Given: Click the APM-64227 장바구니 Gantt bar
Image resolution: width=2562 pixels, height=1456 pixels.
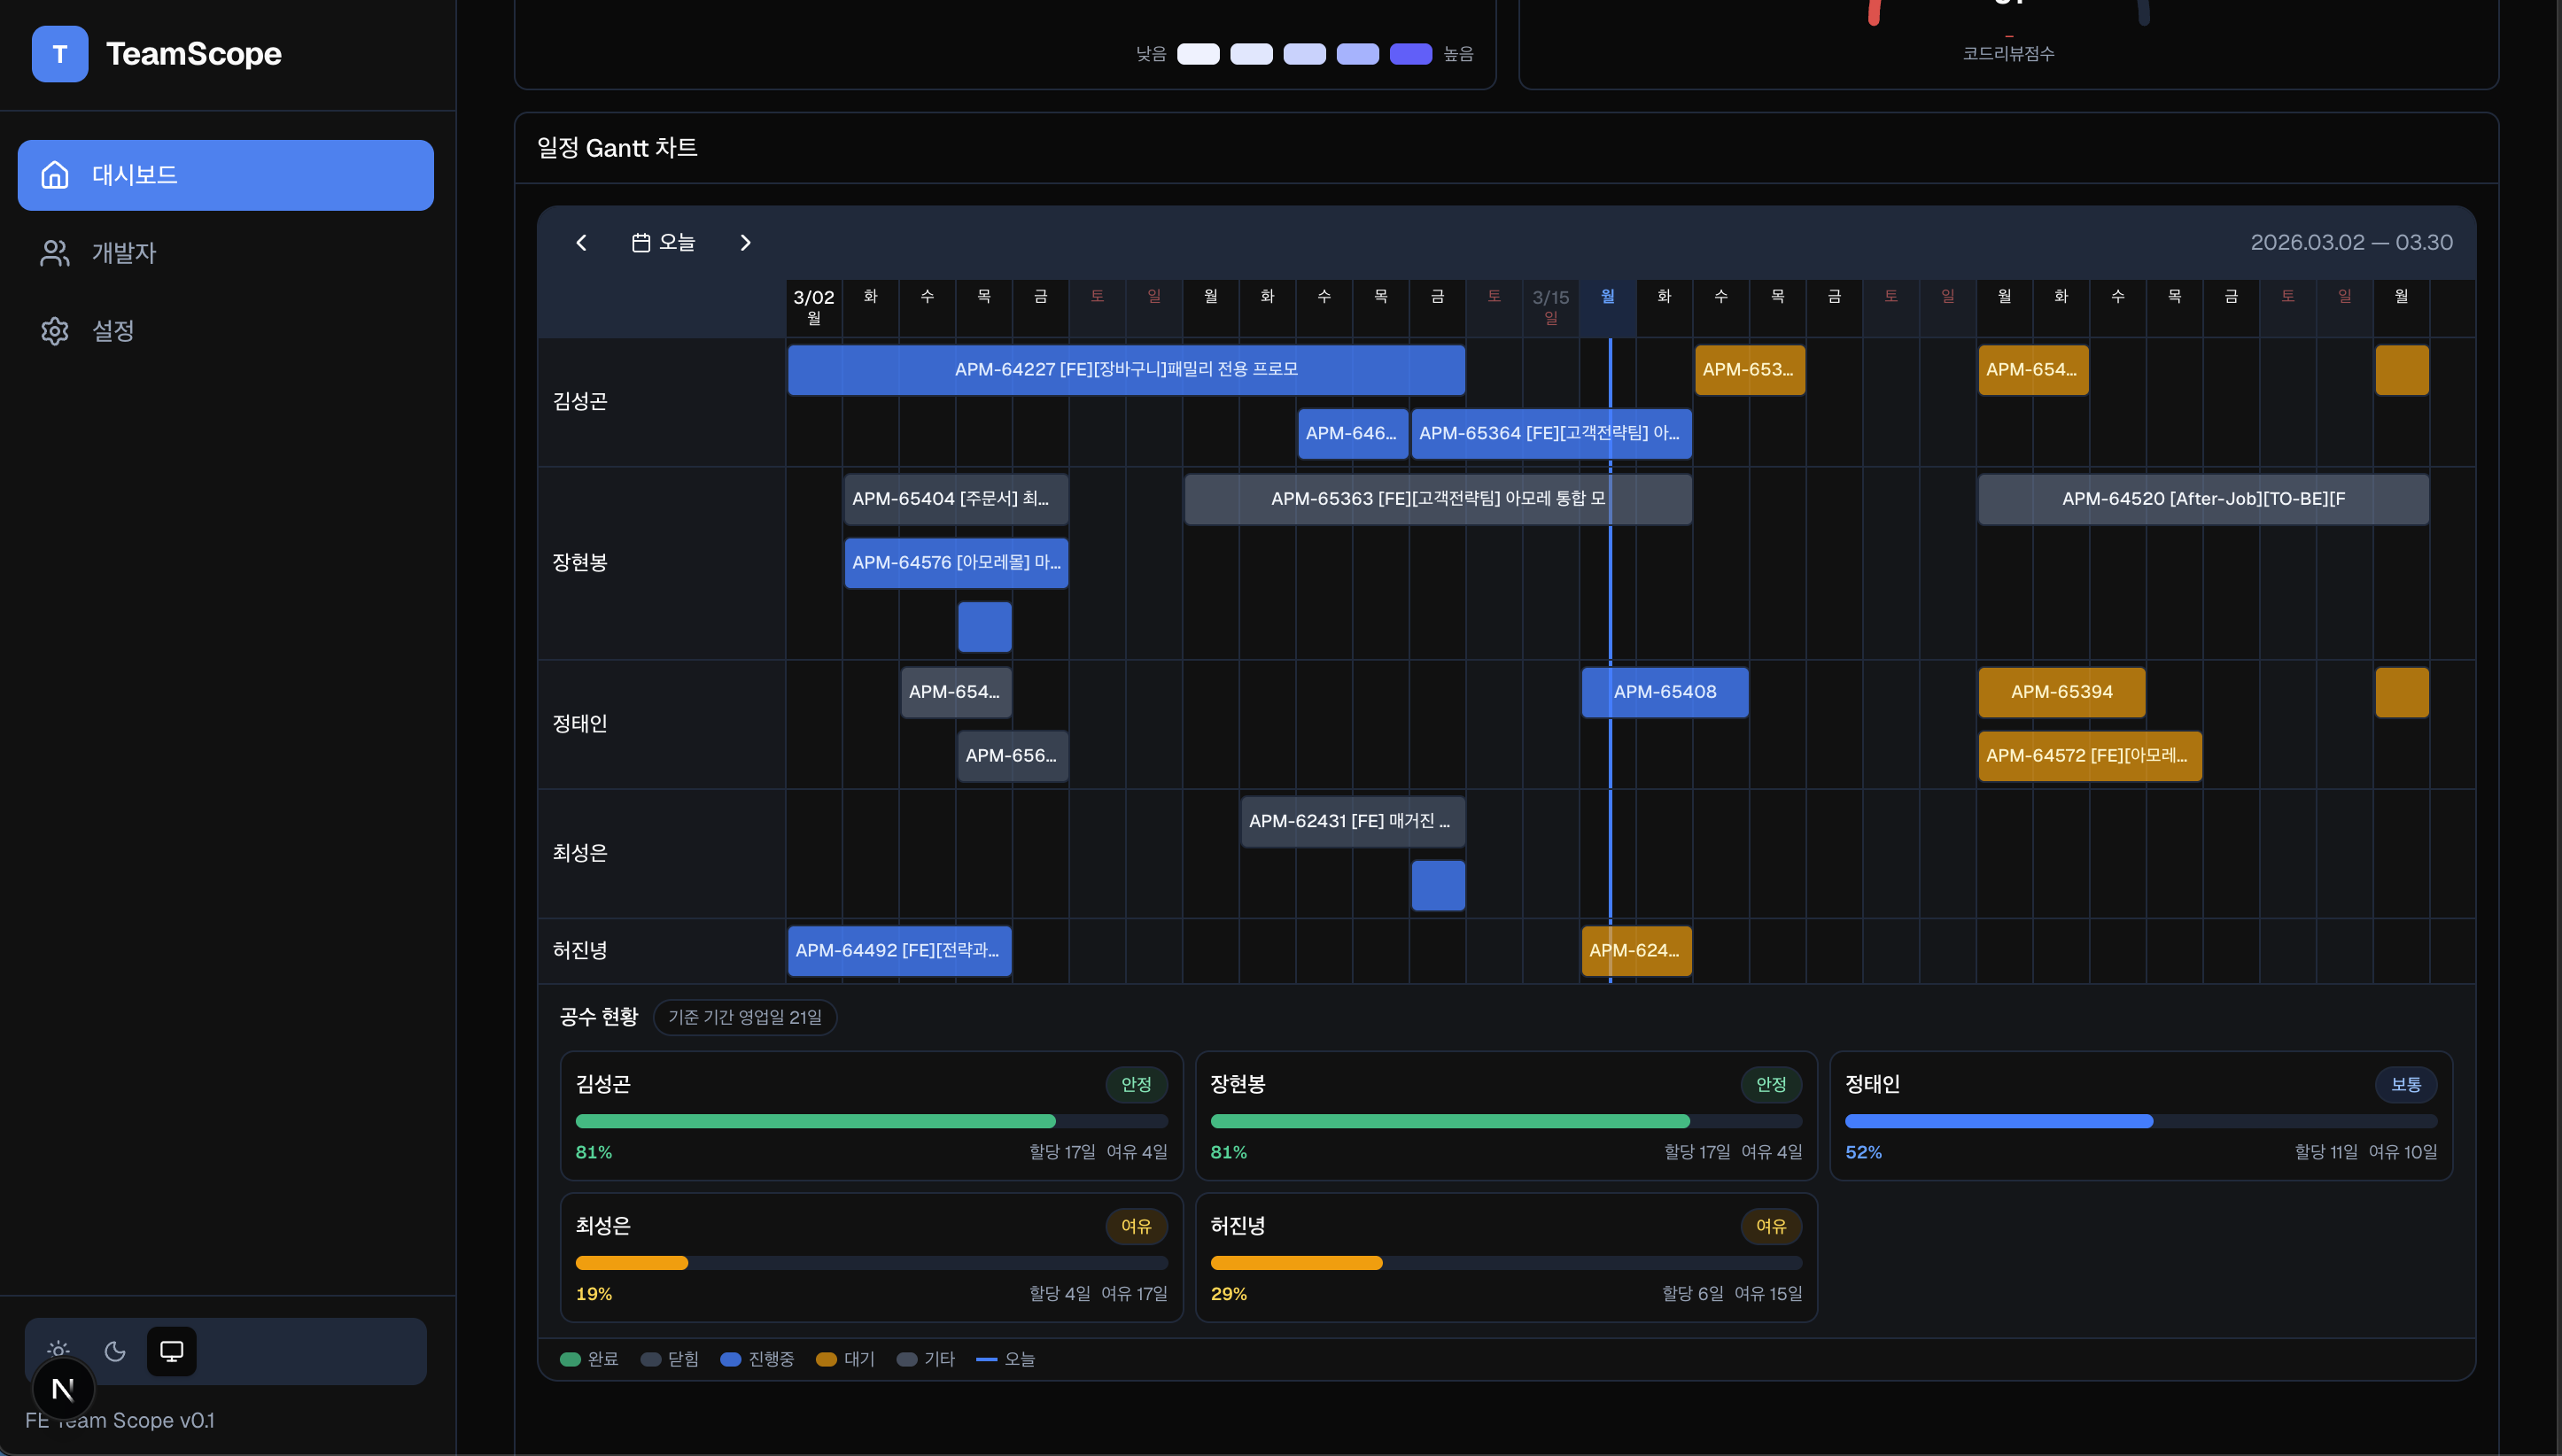Looking at the screenshot, I should point(1126,369).
